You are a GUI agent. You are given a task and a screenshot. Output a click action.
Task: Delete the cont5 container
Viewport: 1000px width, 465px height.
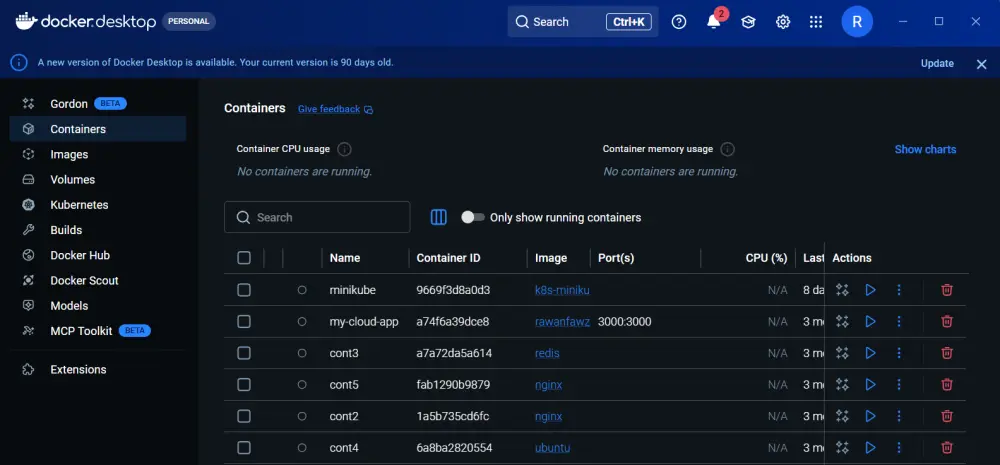tap(947, 385)
